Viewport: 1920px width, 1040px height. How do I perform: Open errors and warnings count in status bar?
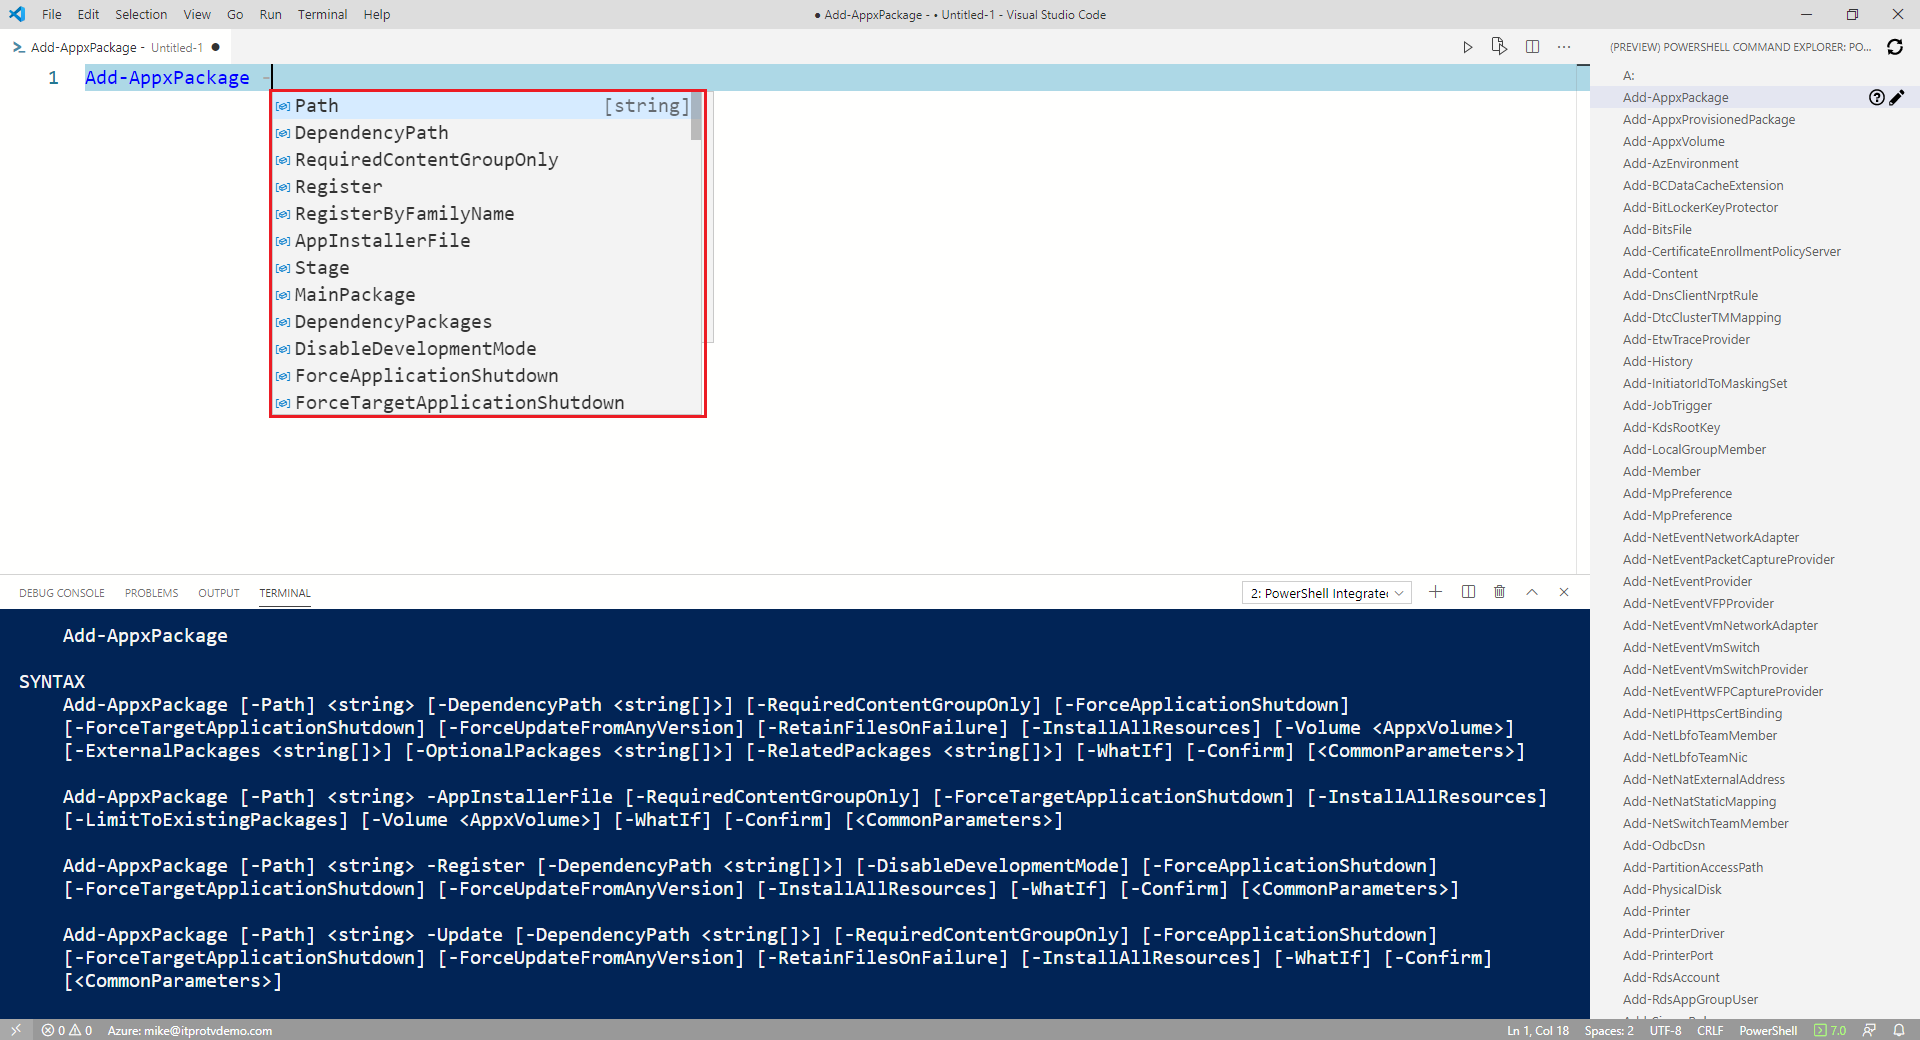click(67, 1030)
